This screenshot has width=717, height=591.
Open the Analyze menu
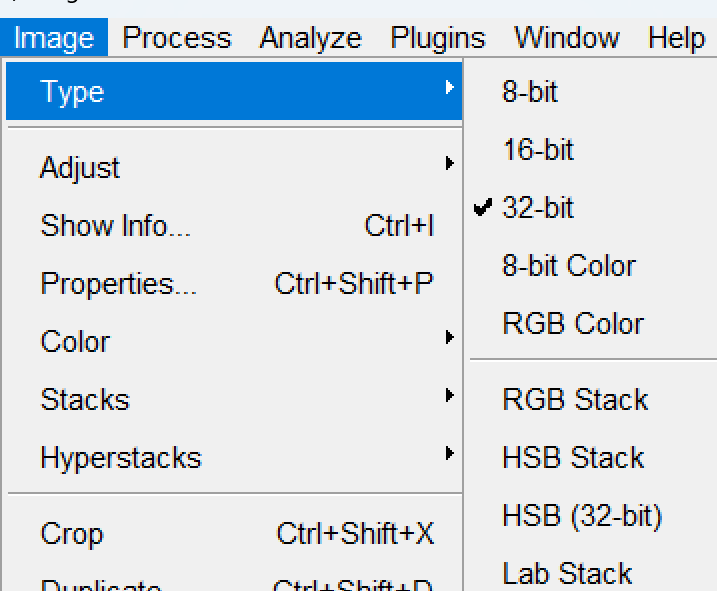(x=310, y=39)
